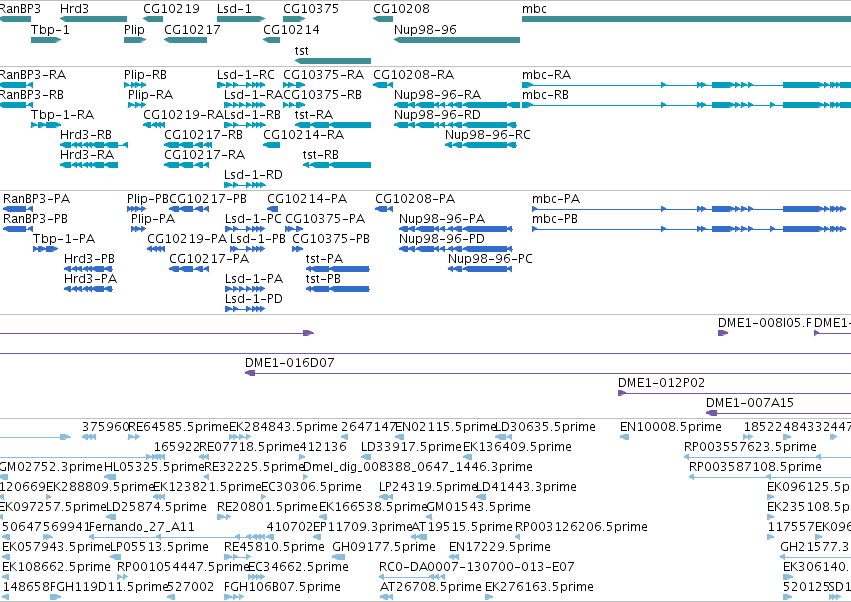Select the Tbp-1-RA transcript label
851x602 pixels.
pos(62,115)
